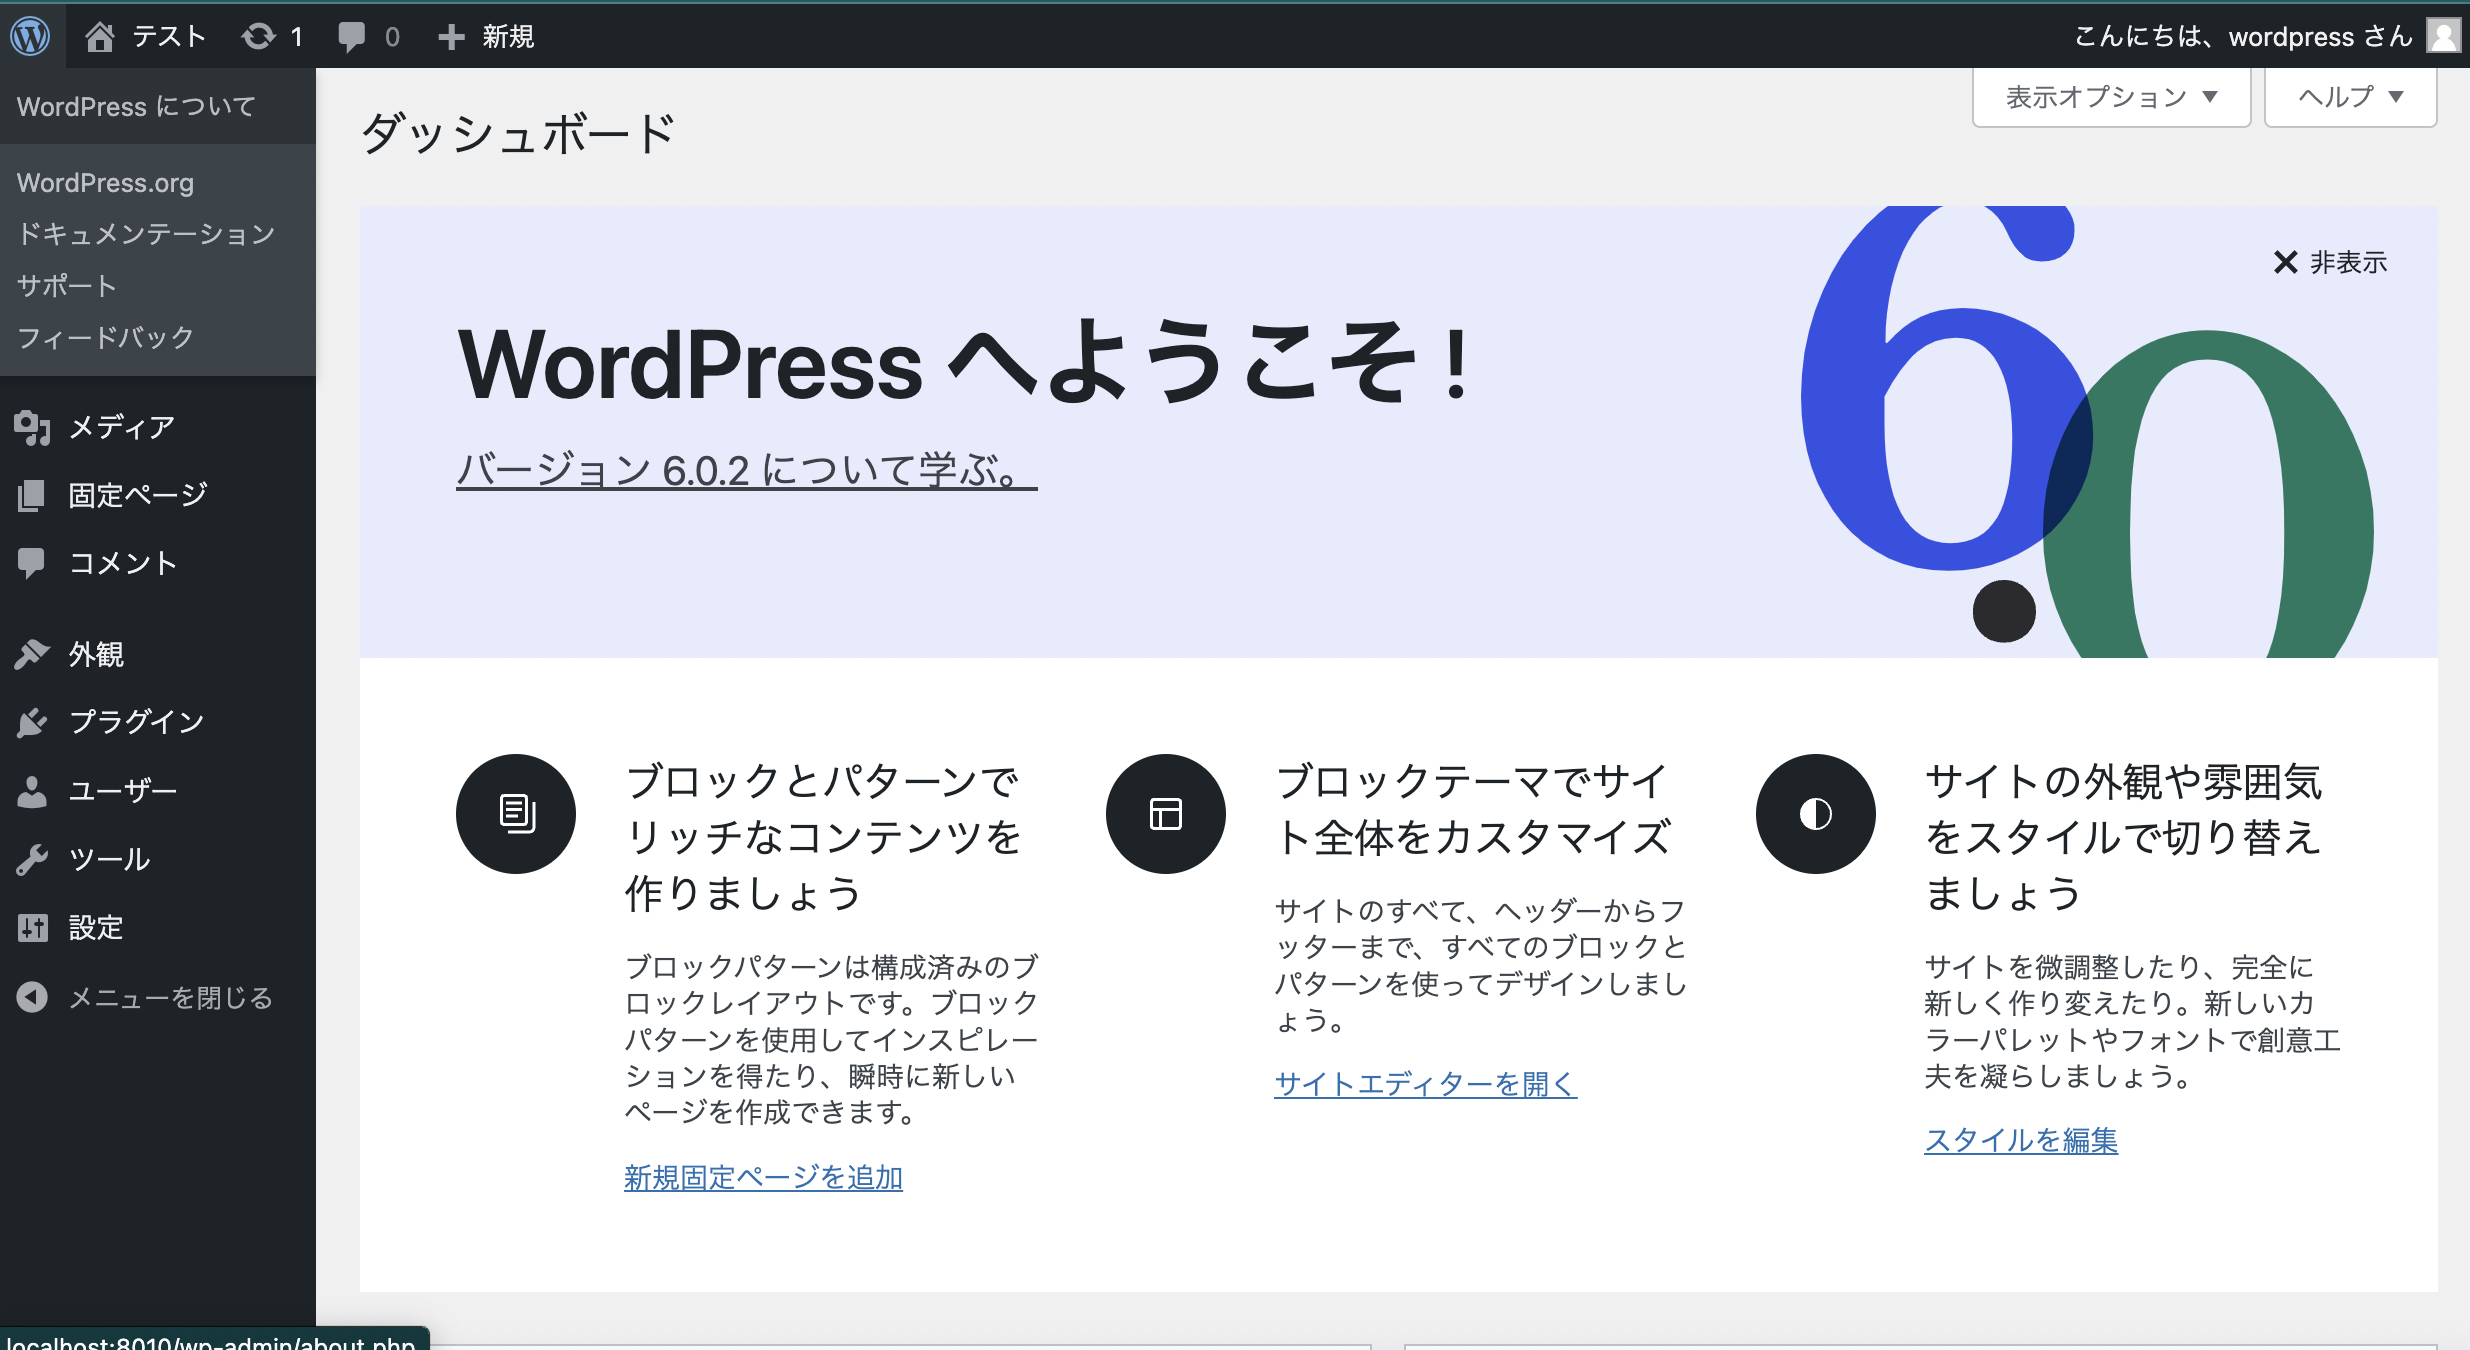Image resolution: width=2470 pixels, height=1350 pixels.
Task: Click the サイトエディターを開く link
Action: click(1425, 1083)
